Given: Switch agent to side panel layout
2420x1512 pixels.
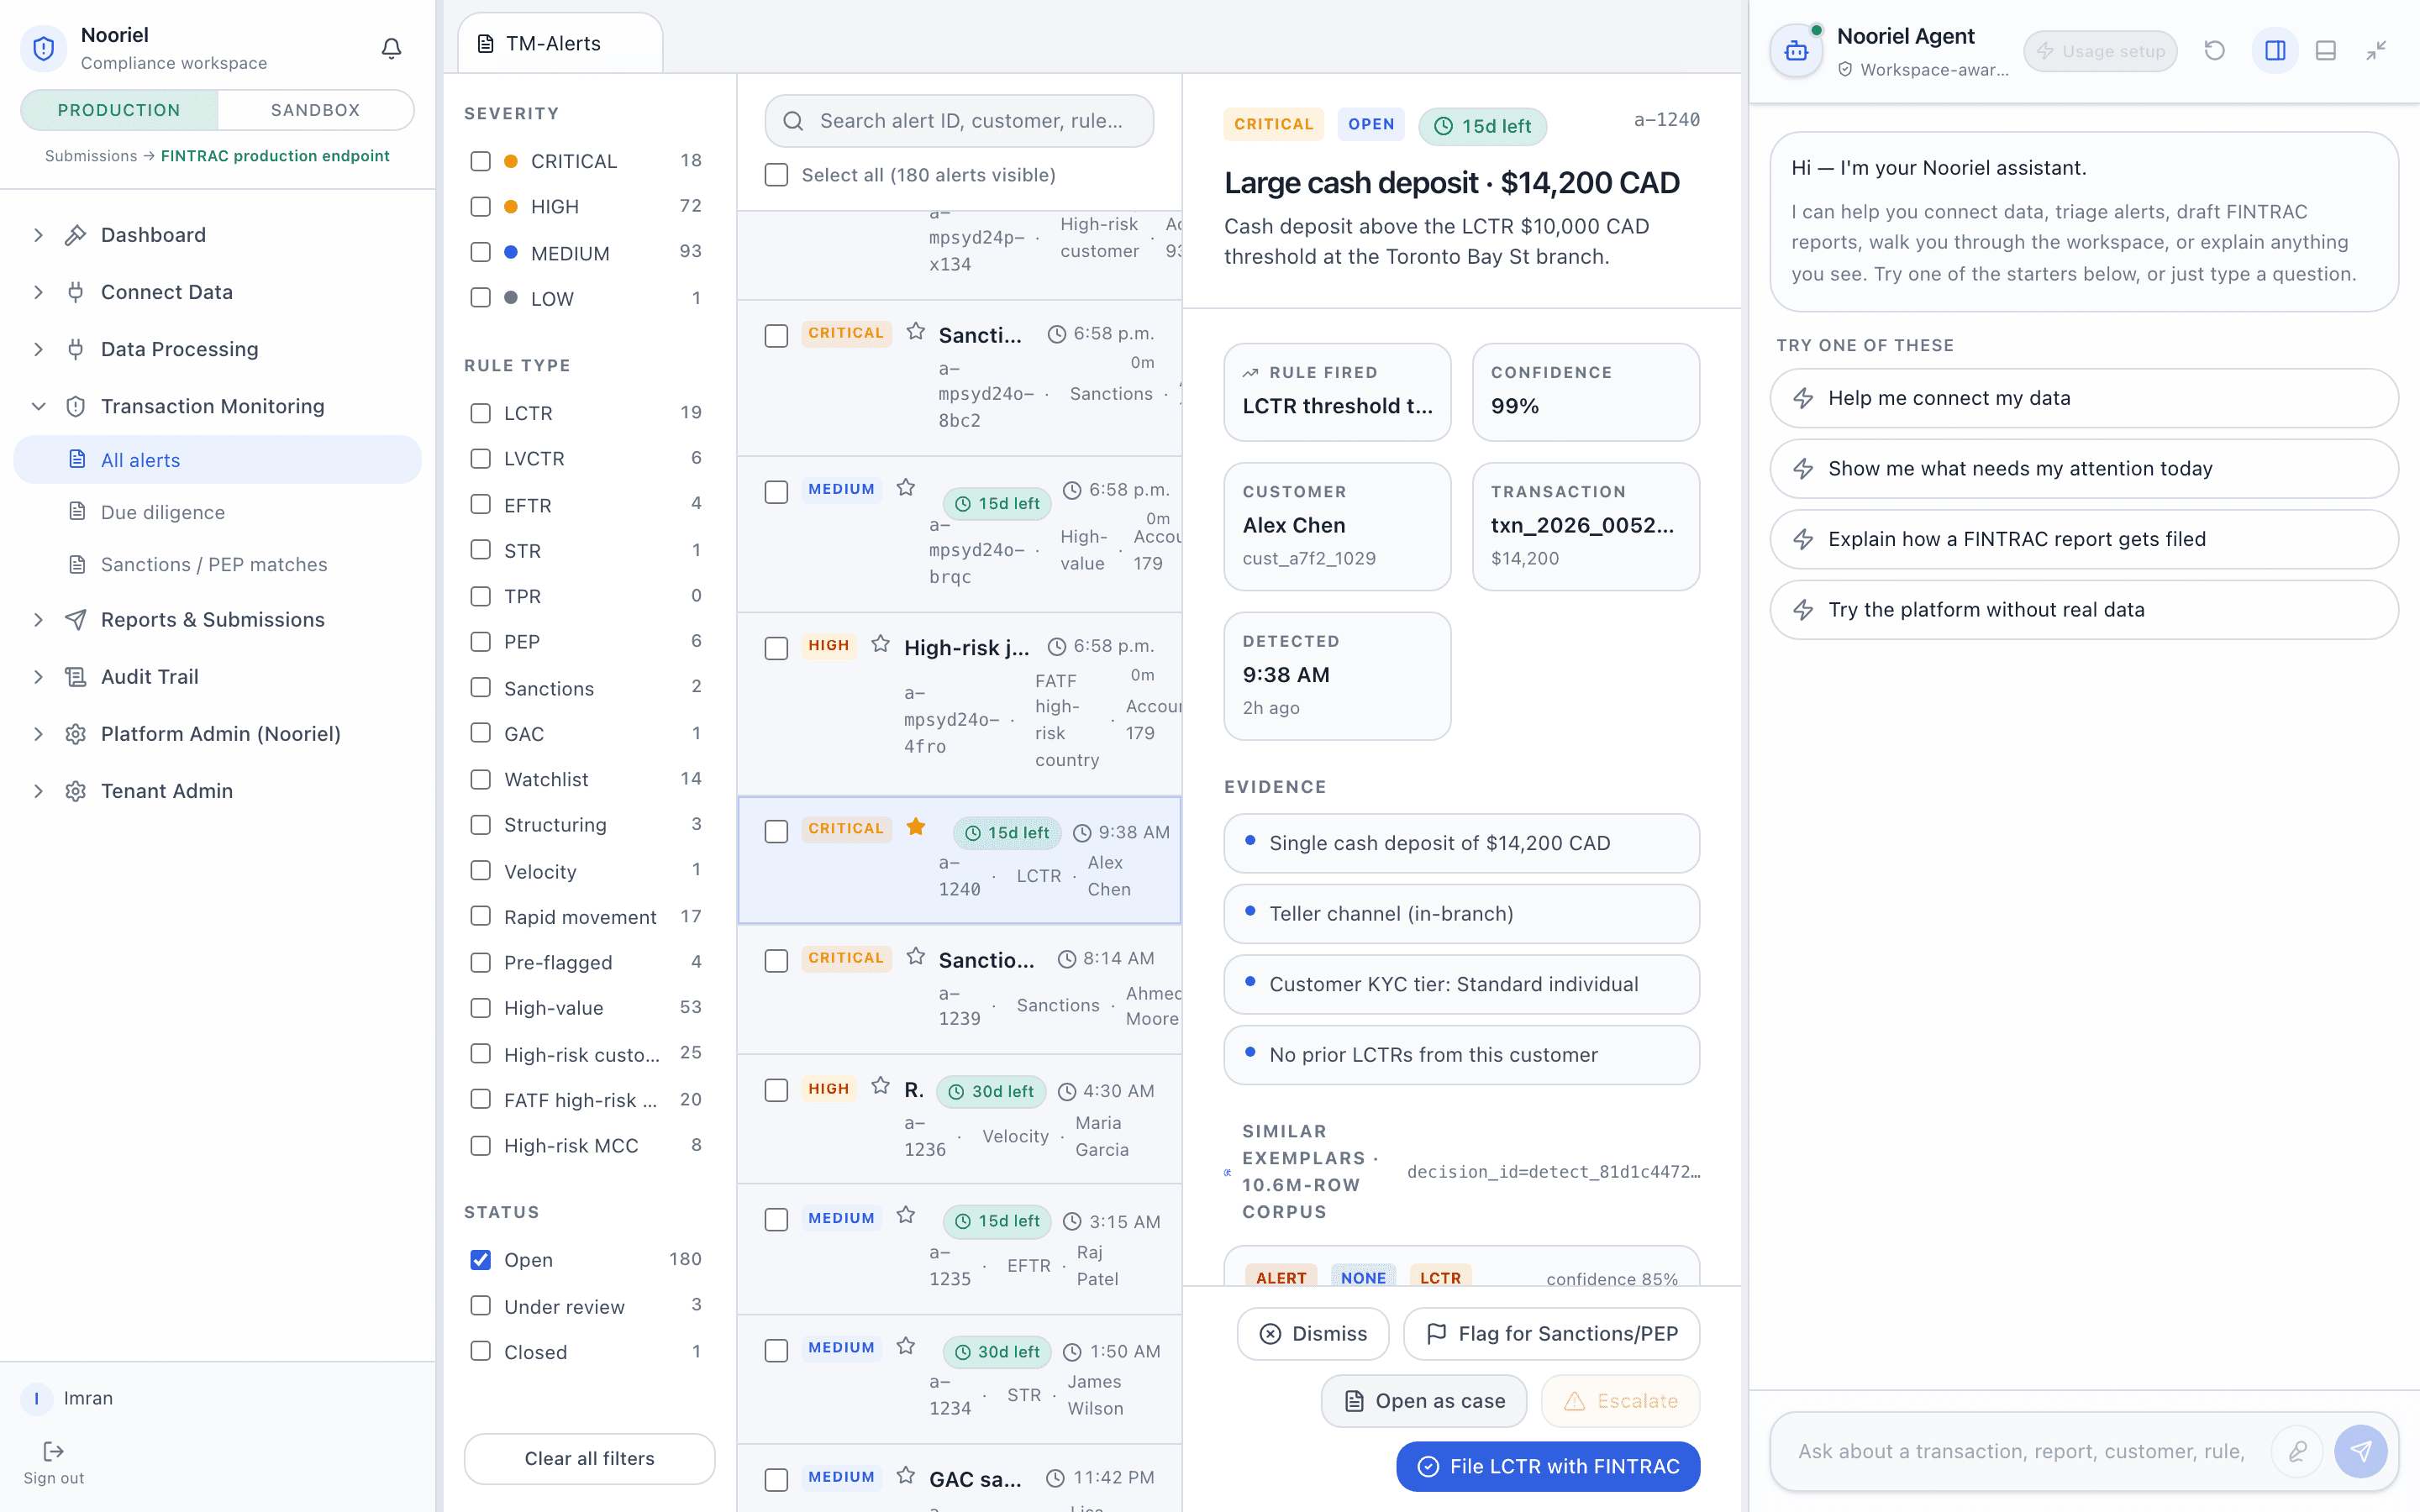Looking at the screenshot, I should [2275, 50].
